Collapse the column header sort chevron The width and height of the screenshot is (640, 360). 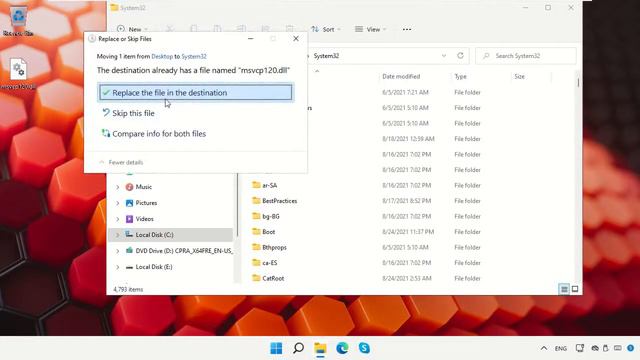[317, 71]
